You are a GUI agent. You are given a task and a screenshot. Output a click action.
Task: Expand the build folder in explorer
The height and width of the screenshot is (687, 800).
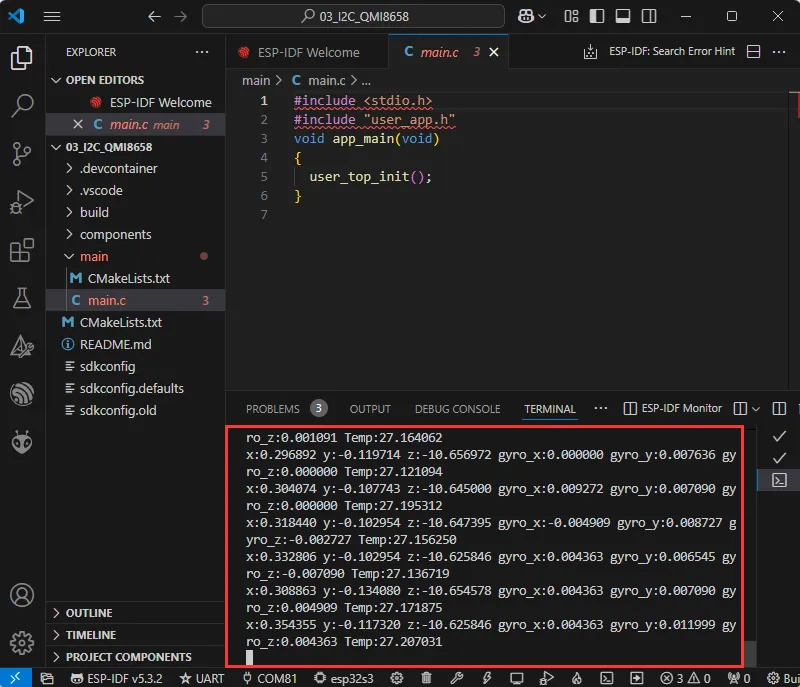coord(94,212)
